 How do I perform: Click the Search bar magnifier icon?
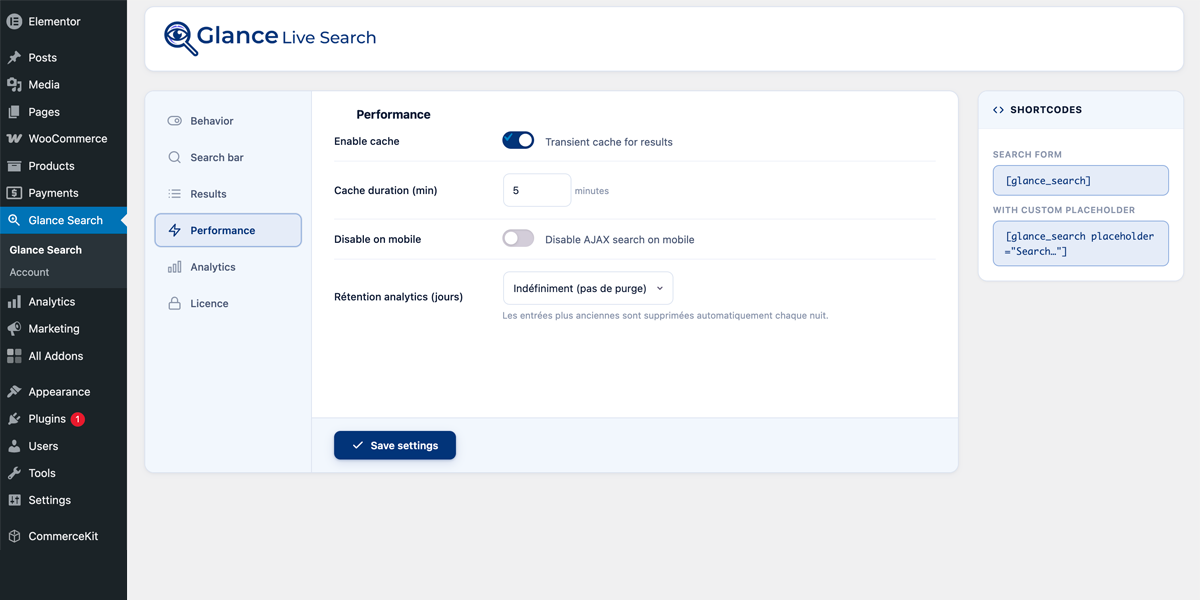(175, 157)
